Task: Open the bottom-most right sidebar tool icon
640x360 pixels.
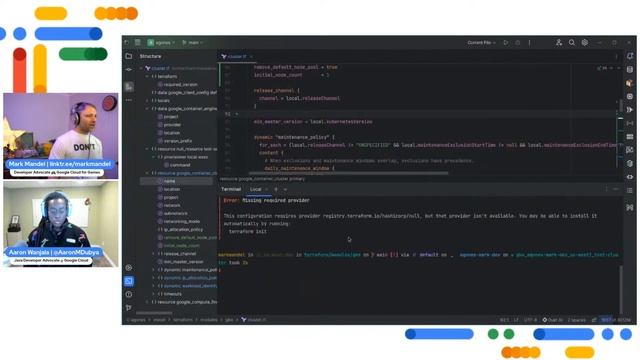Action: point(630,207)
